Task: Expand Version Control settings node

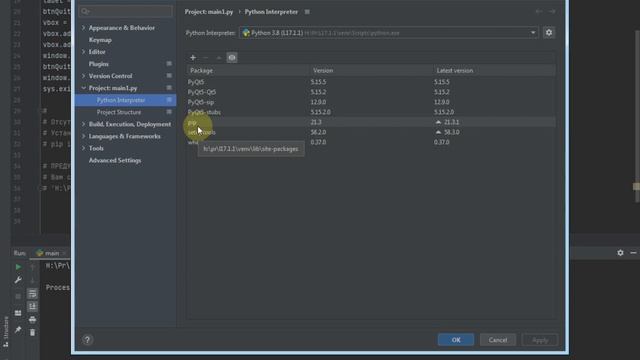Action: click(x=84, y=76)
